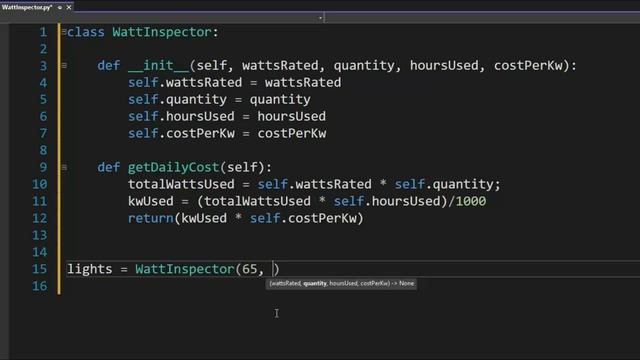Viewport: 640px width, 360px height.
Task: Collapse the getDailyCost method outline marker
Action: (64, 167)
